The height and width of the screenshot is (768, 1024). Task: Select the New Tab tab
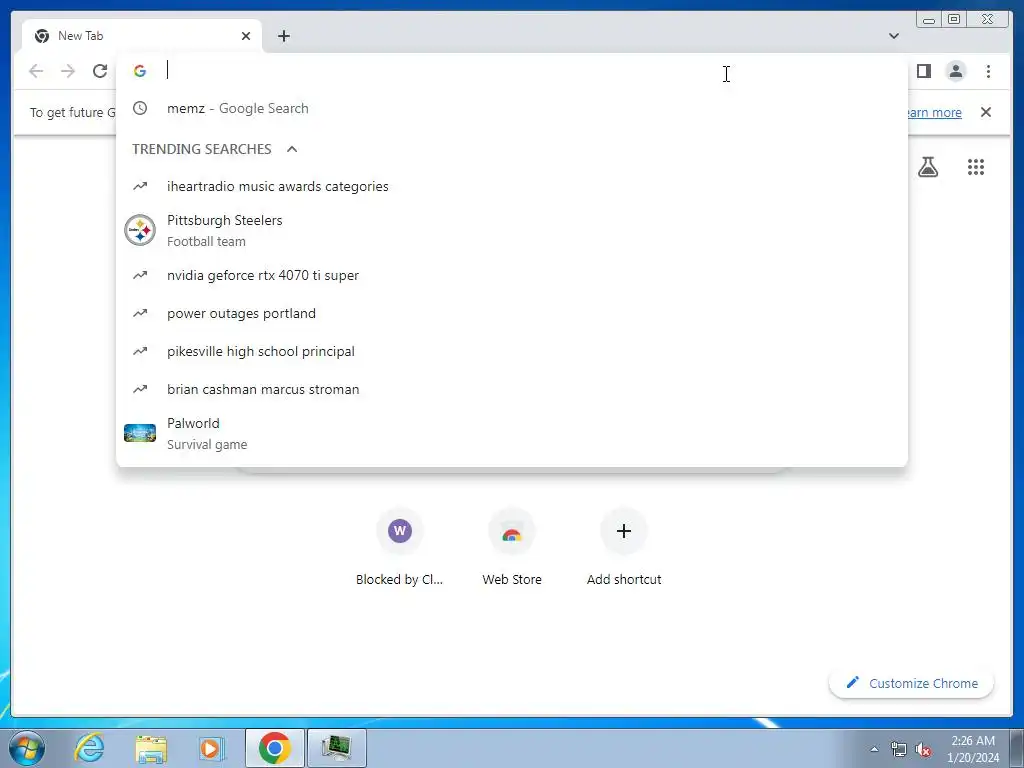point(141,36)
